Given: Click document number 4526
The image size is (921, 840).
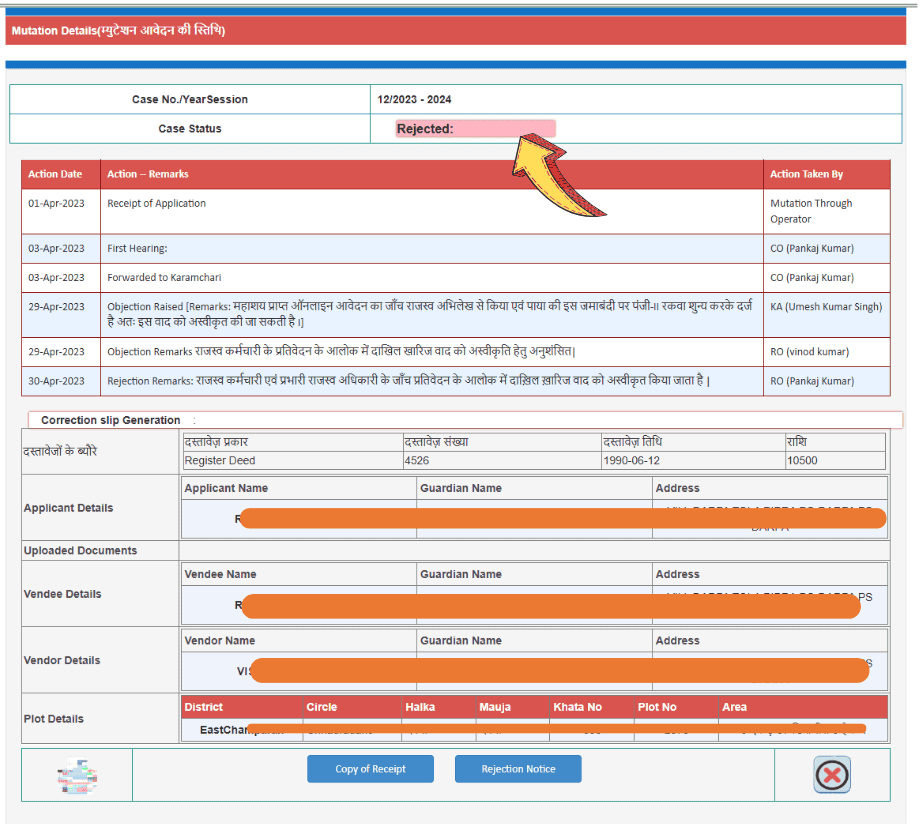Looking at the screenshot, I should (x=417, y=461).
